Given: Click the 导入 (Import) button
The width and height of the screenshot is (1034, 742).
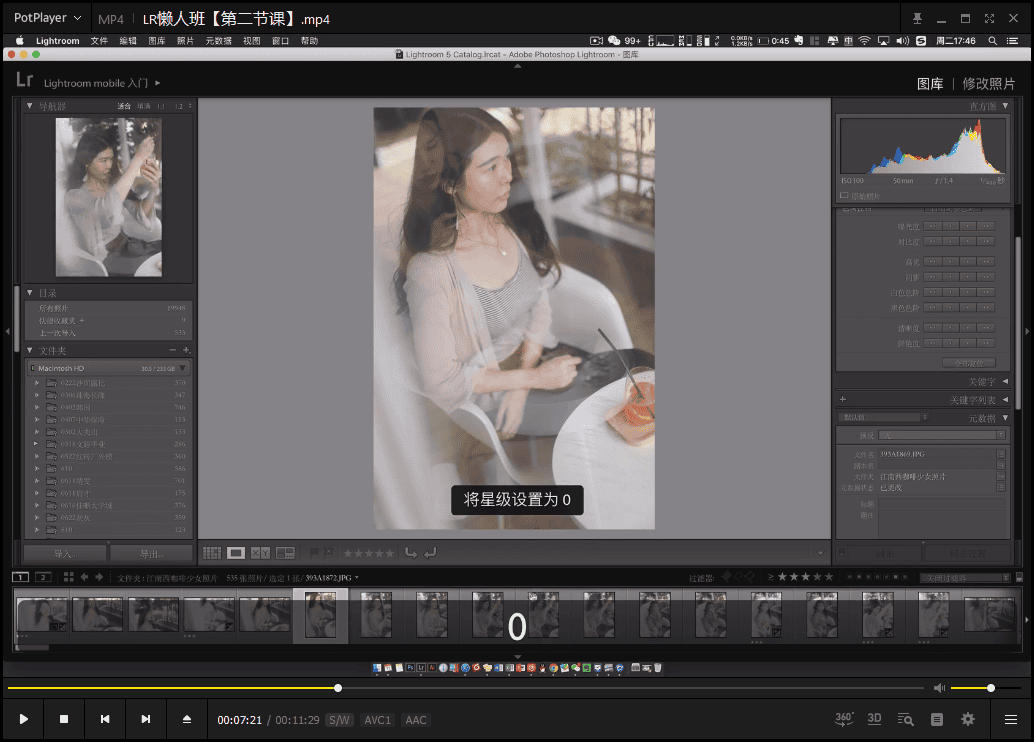Looking at the screenshot, I should pyautogui.click(x=65, y=553).
